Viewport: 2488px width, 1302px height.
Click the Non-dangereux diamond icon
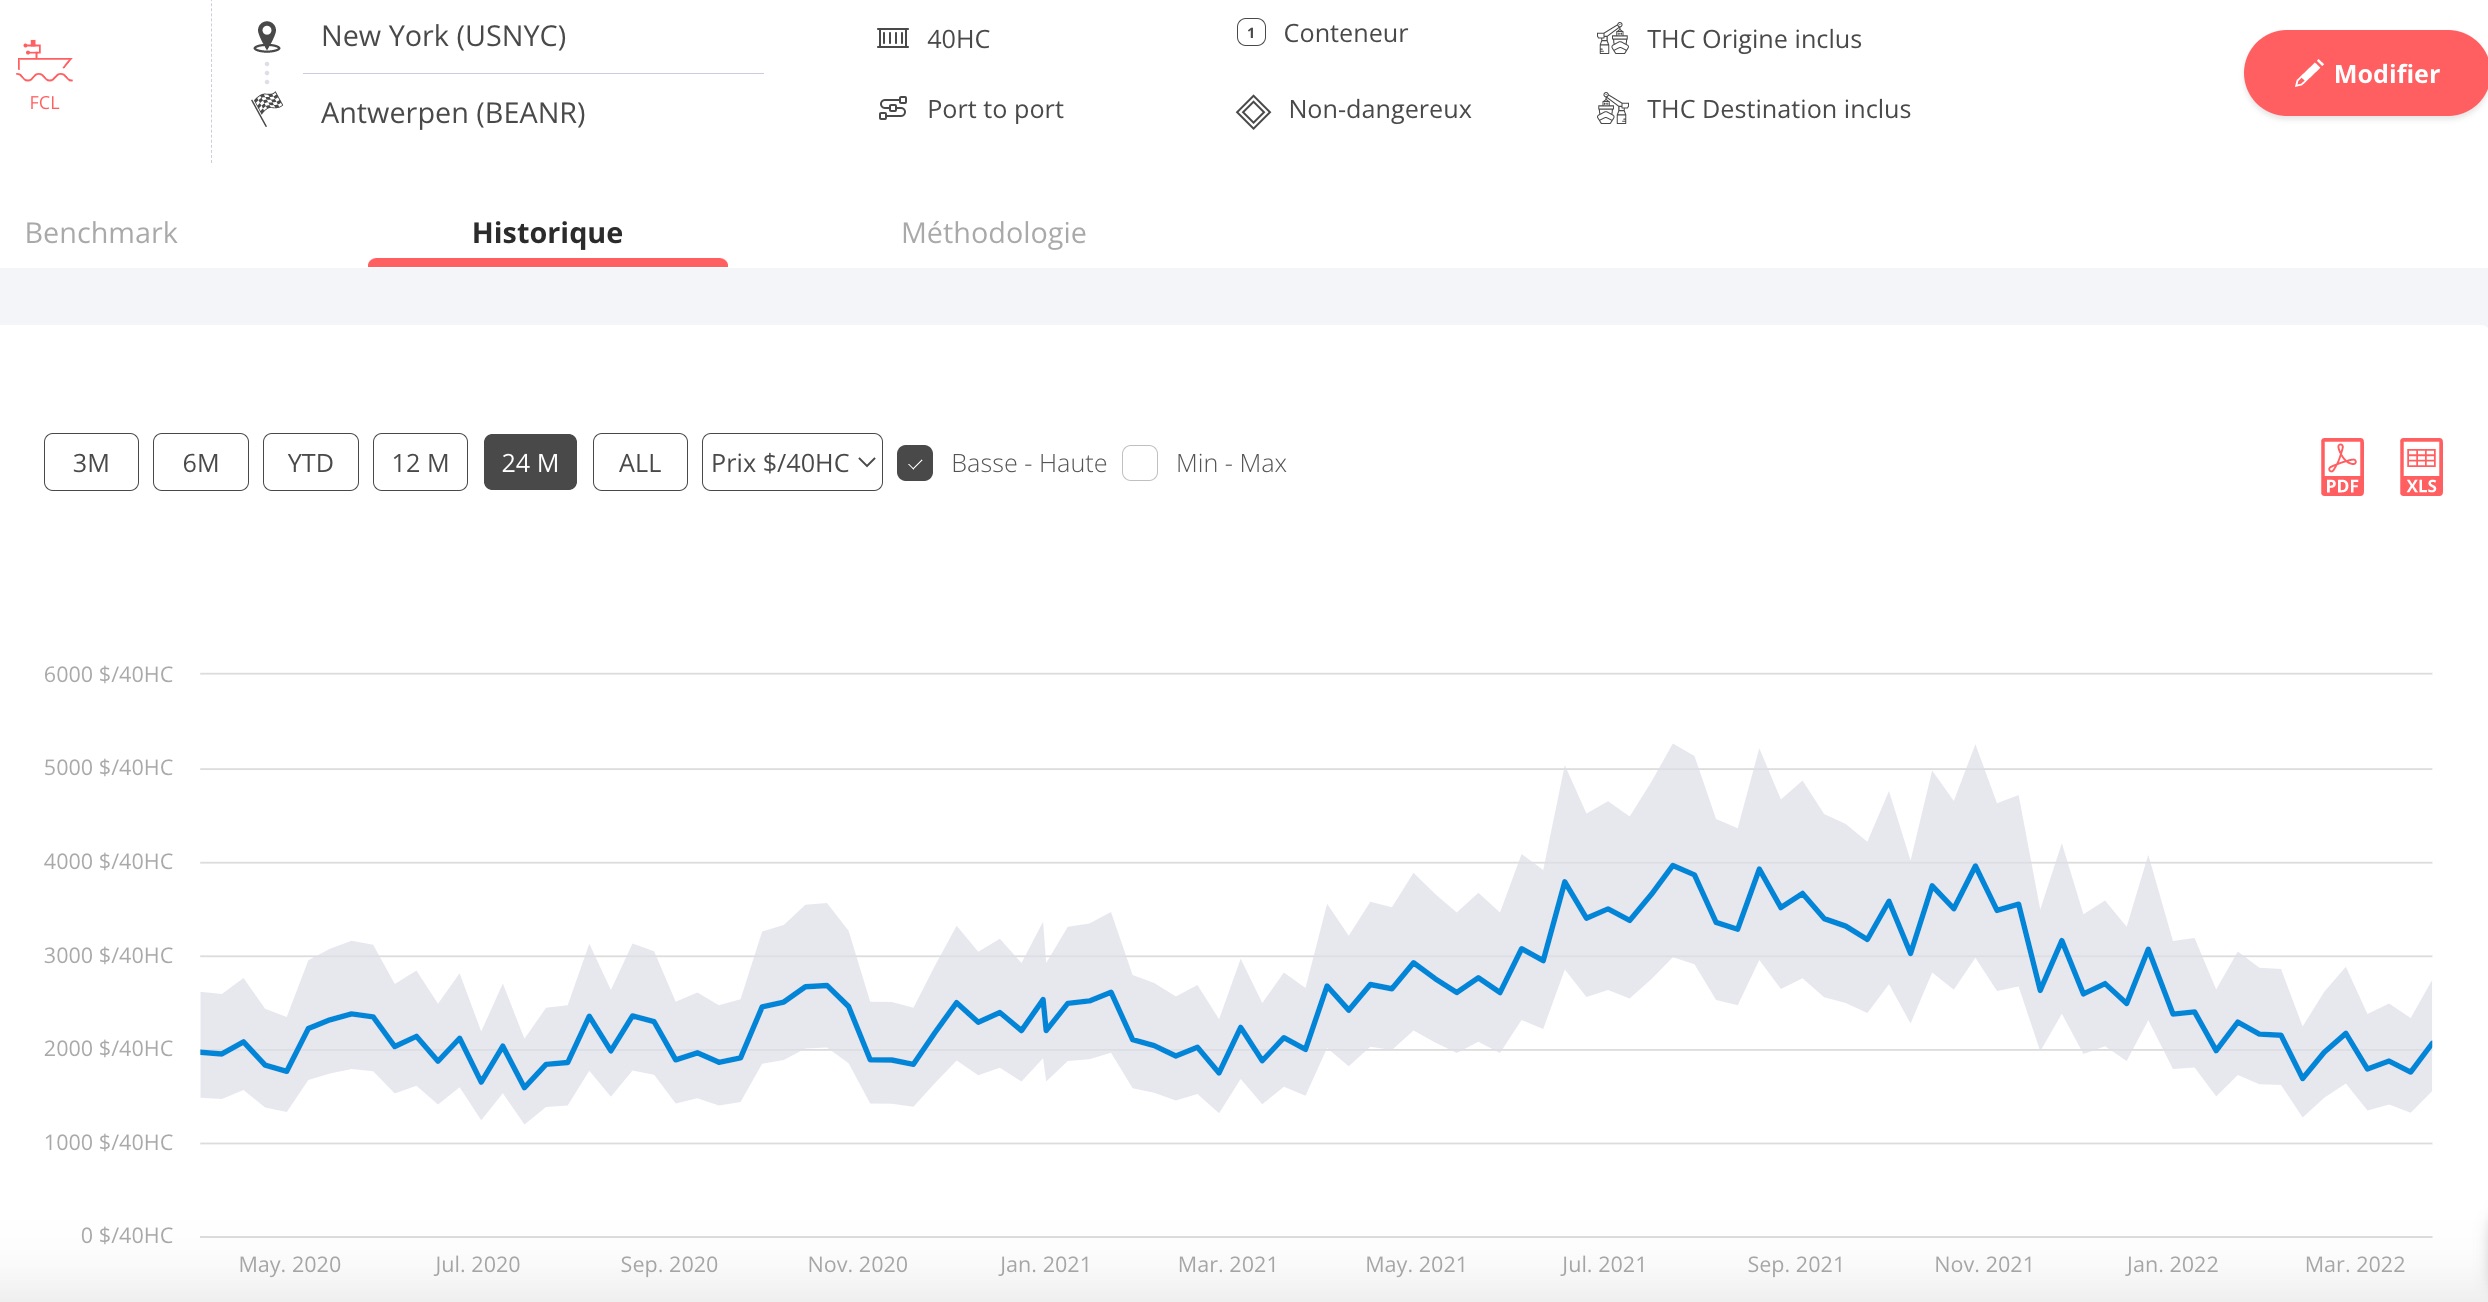point(1252,111)
